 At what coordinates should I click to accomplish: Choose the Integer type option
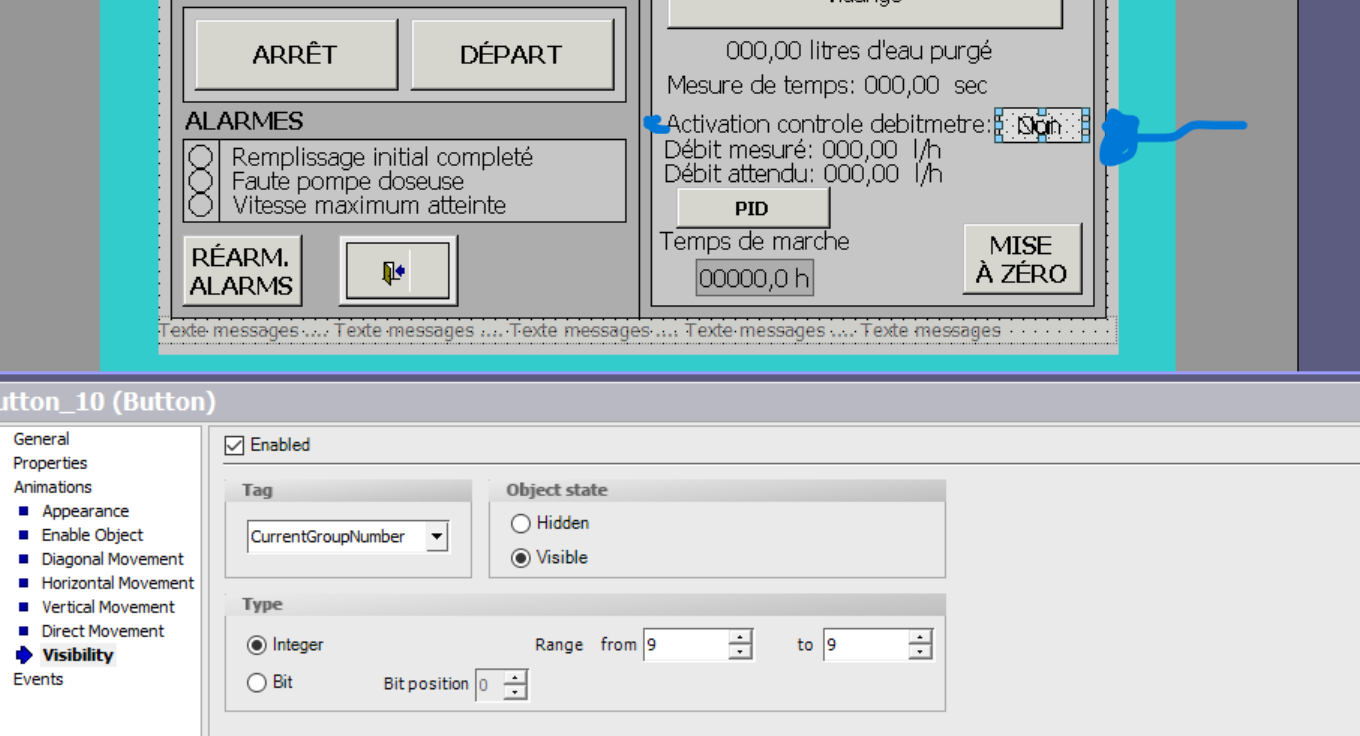click(x=257, y=645)
